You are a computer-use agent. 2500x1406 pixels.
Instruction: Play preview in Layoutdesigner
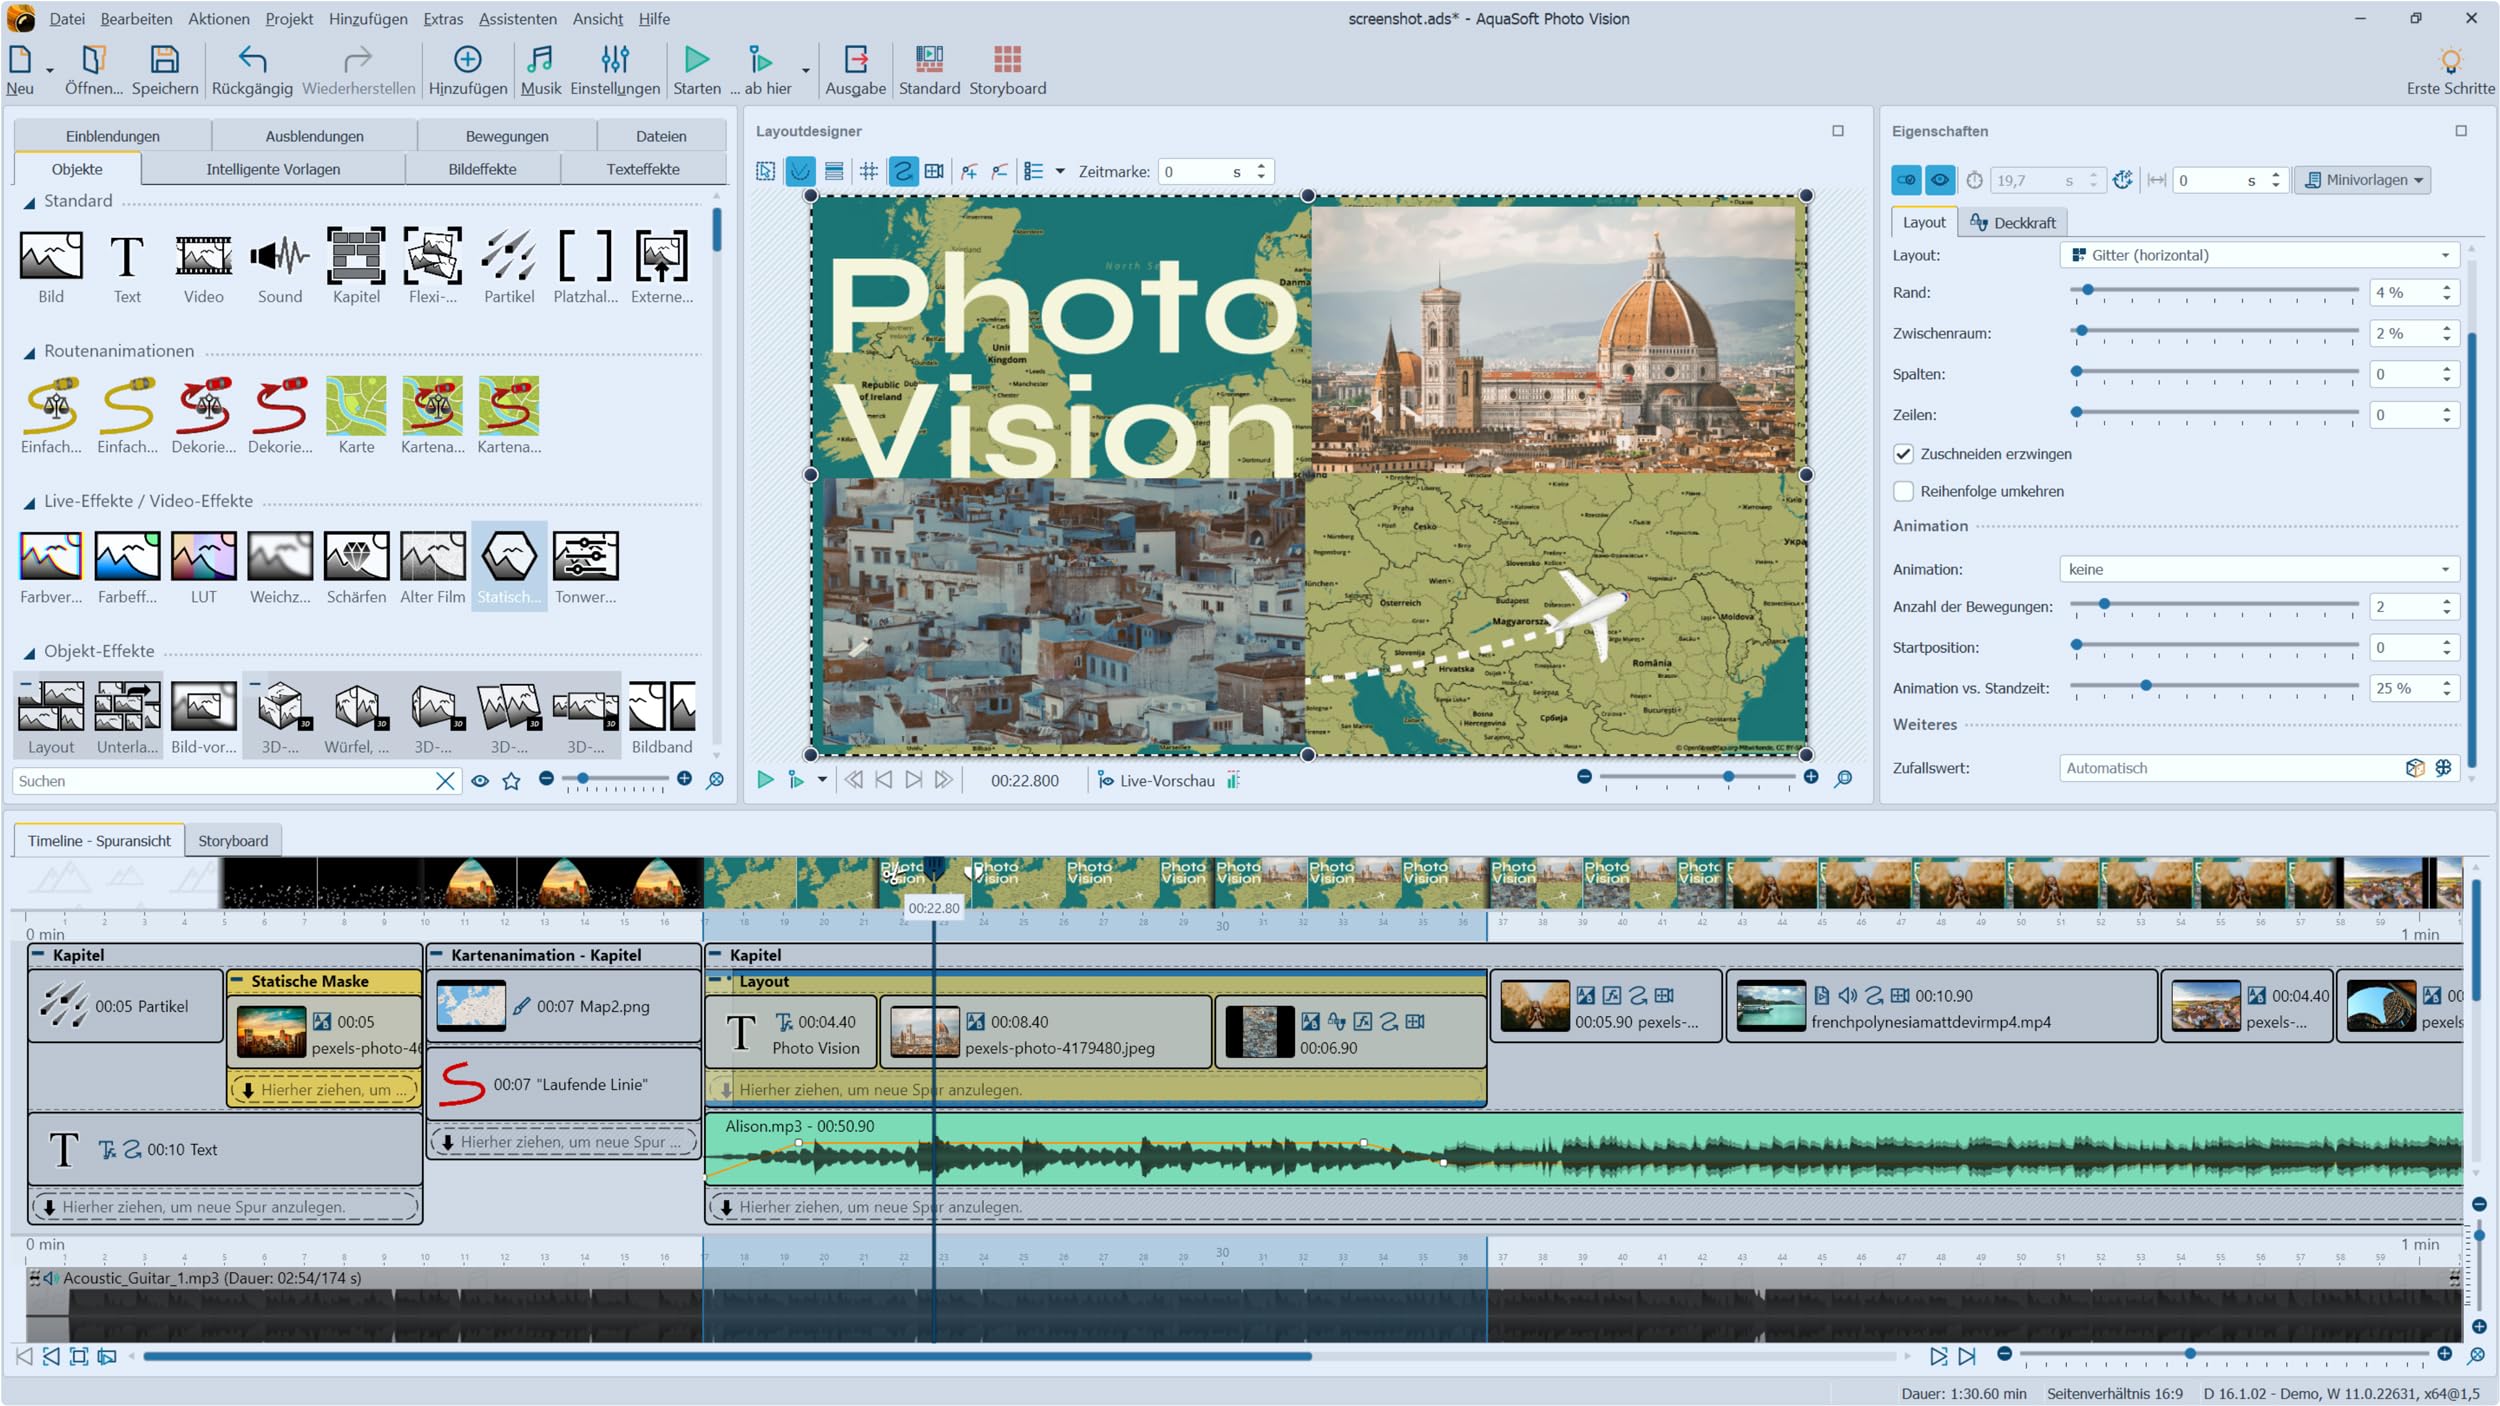pyautogui.click(x=765, y=780)
